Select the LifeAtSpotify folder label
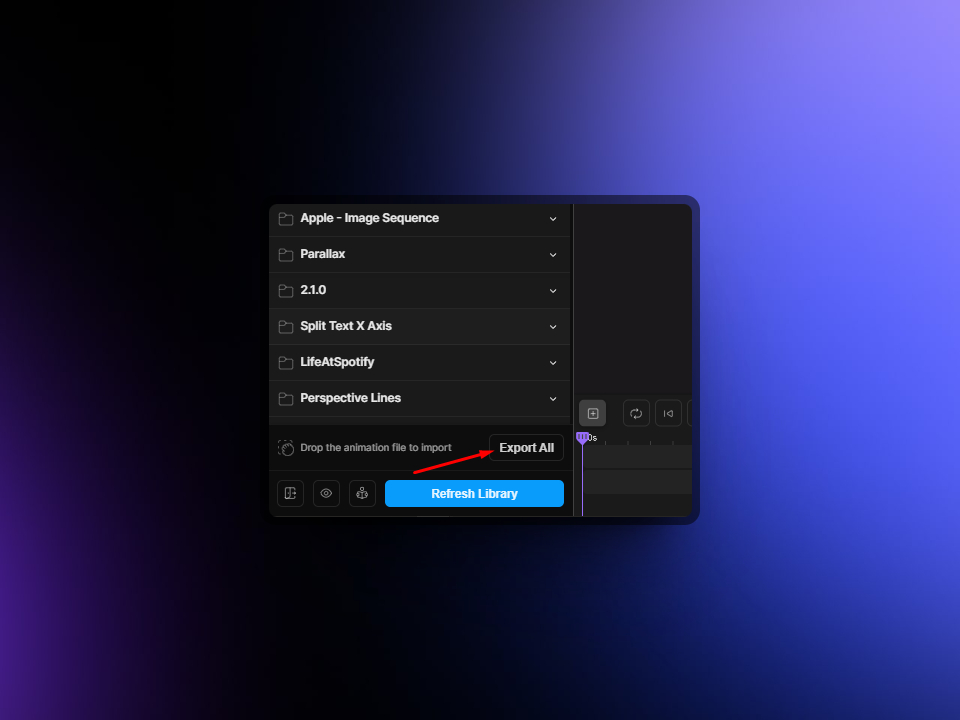Image resolution: width=960 pixels, height=720 pixels. pos(337,362)
